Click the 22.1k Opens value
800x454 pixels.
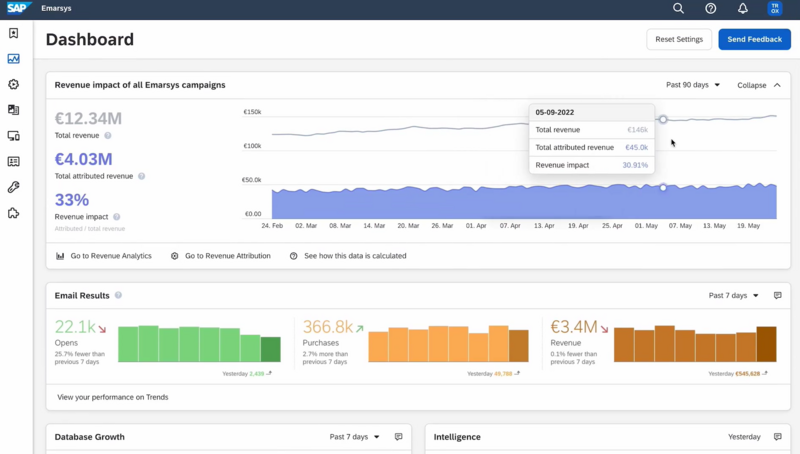pos(75,326)
